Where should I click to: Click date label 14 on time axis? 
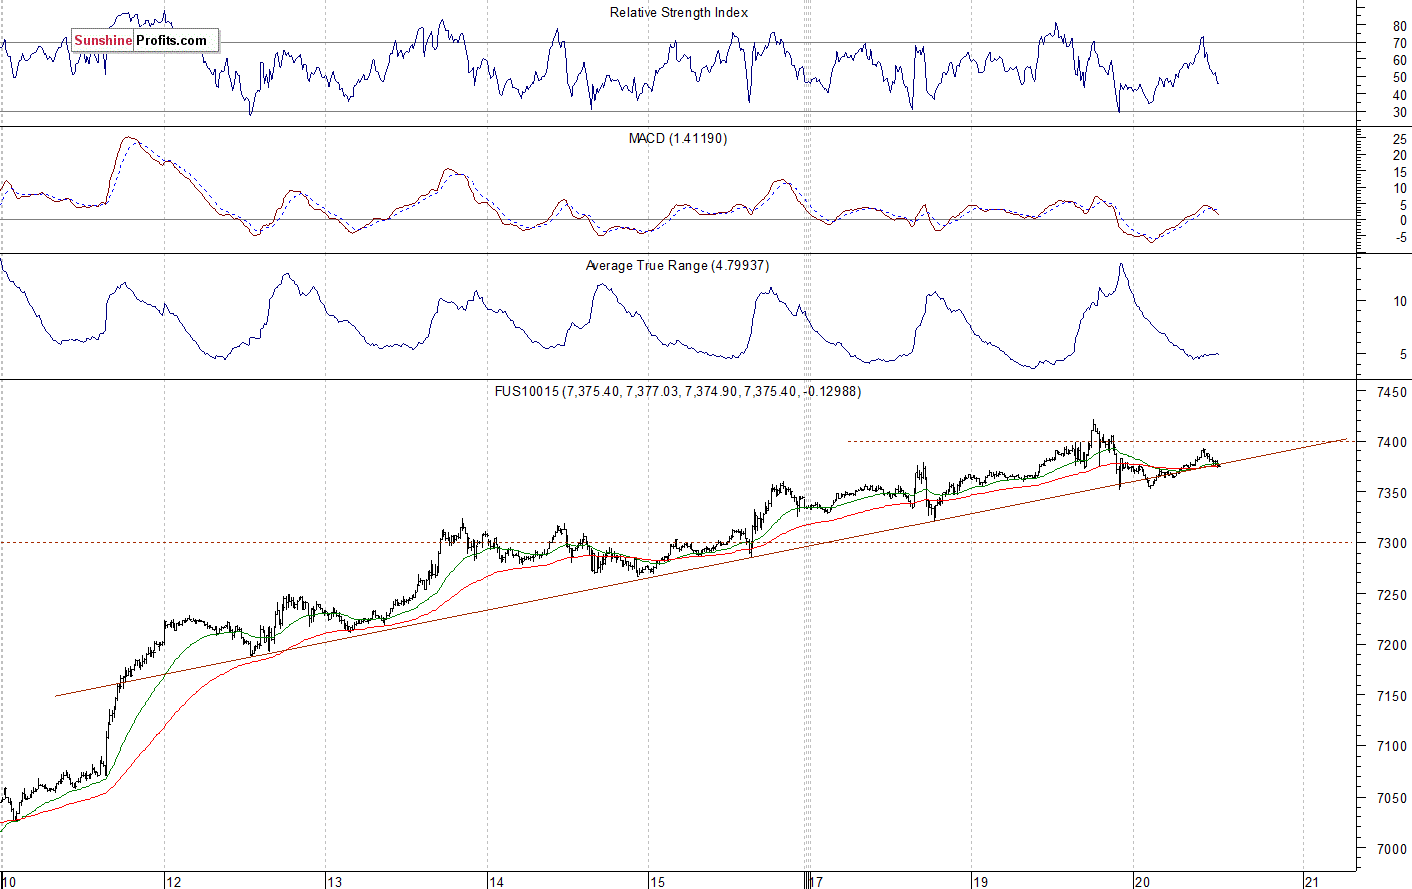496,881
